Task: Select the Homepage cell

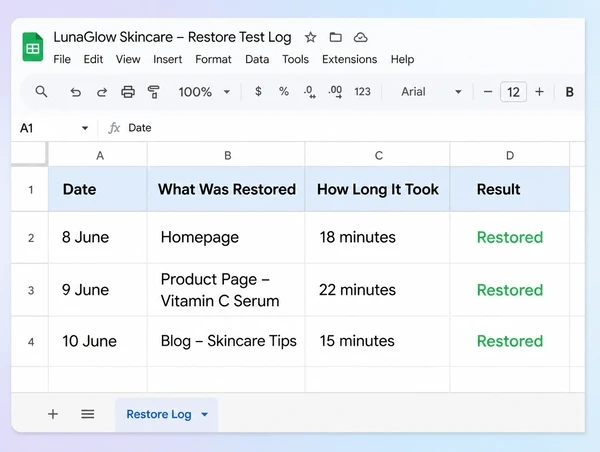Action: [x=226, y=237]
